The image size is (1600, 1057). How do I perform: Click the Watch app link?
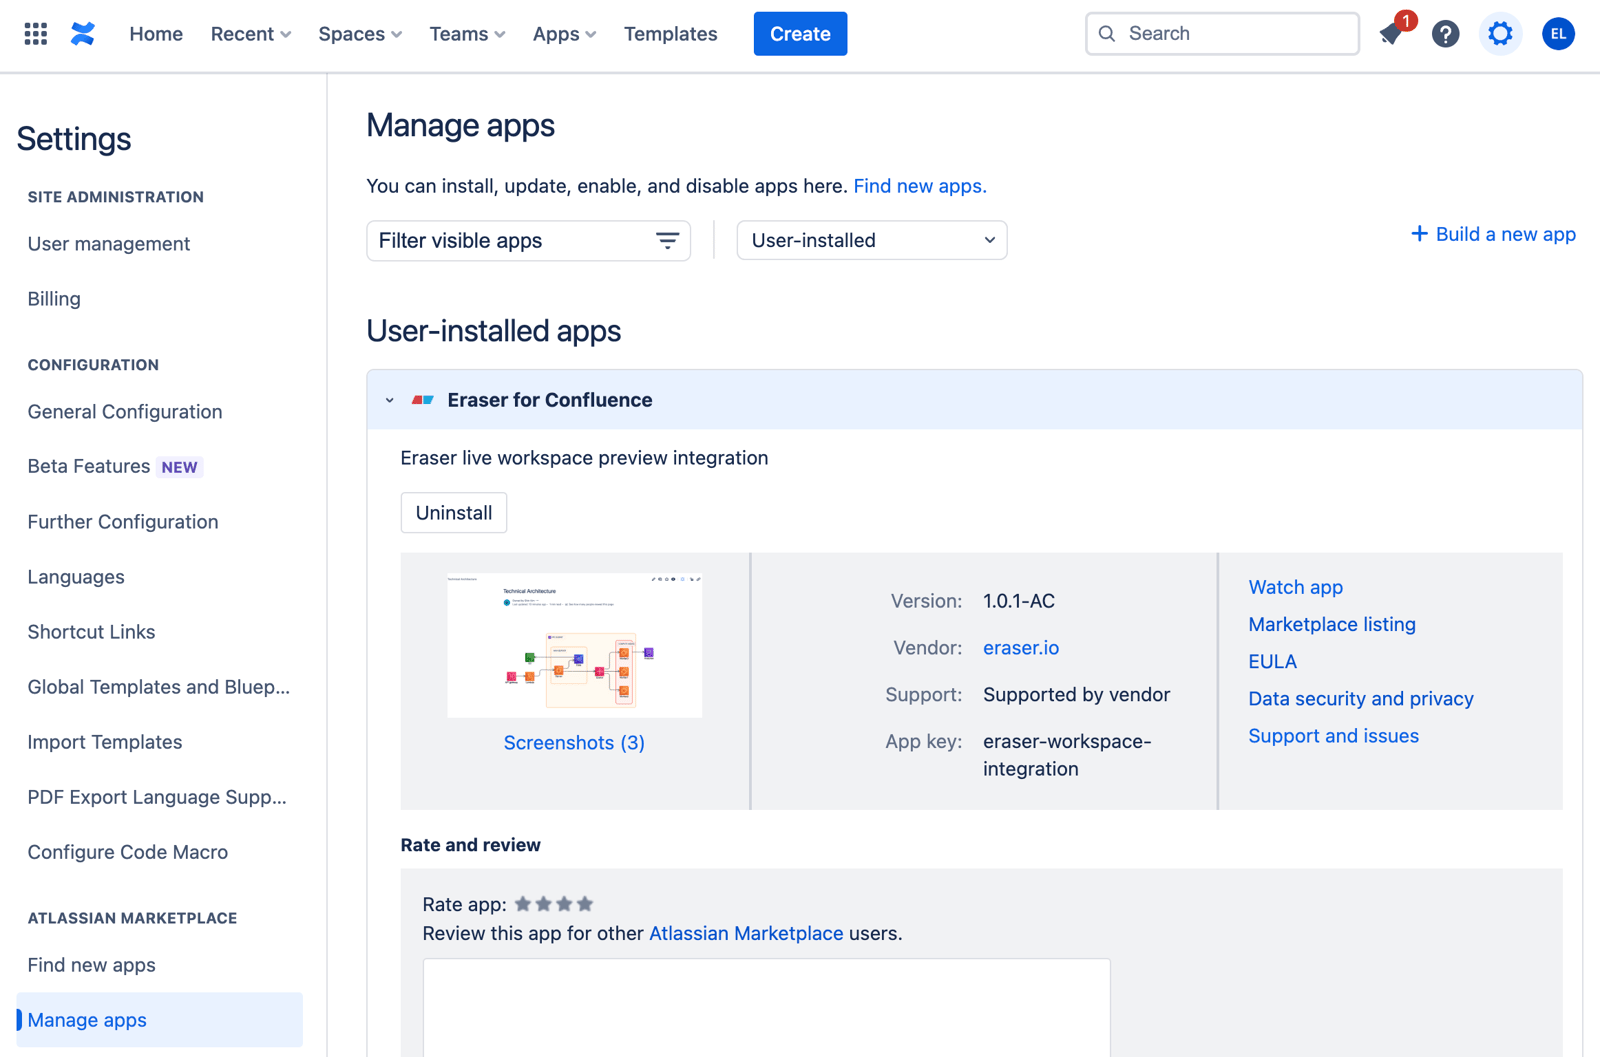[1296, 587]
